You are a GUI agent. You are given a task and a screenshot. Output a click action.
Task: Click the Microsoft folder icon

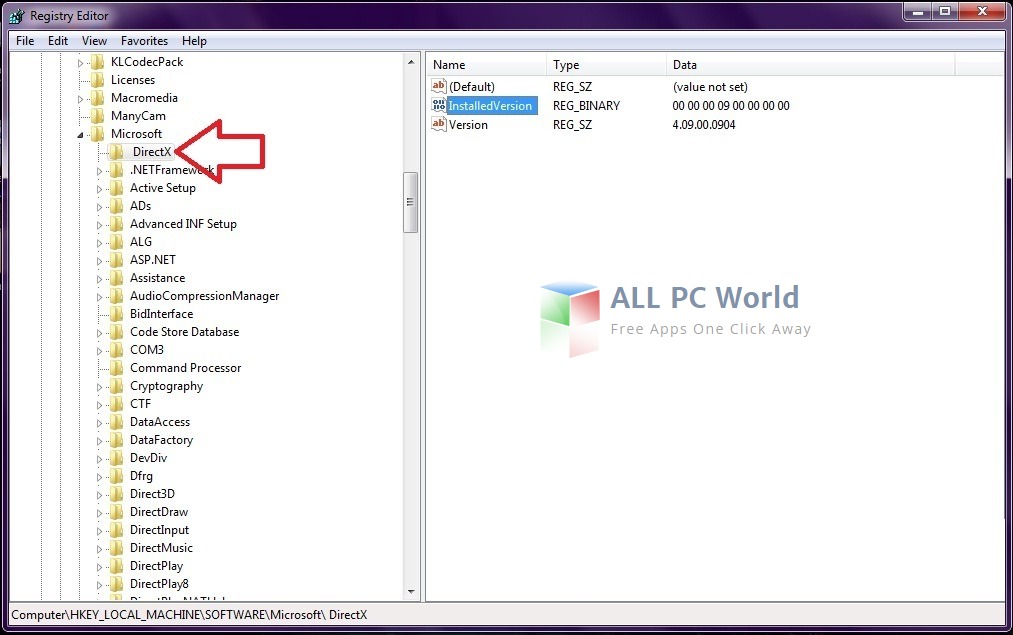click(x=98, y=134)
